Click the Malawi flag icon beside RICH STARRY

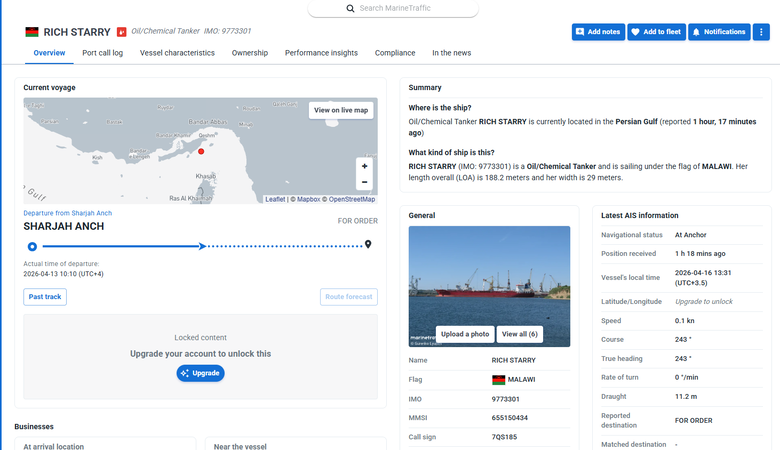tap(32, 32)
